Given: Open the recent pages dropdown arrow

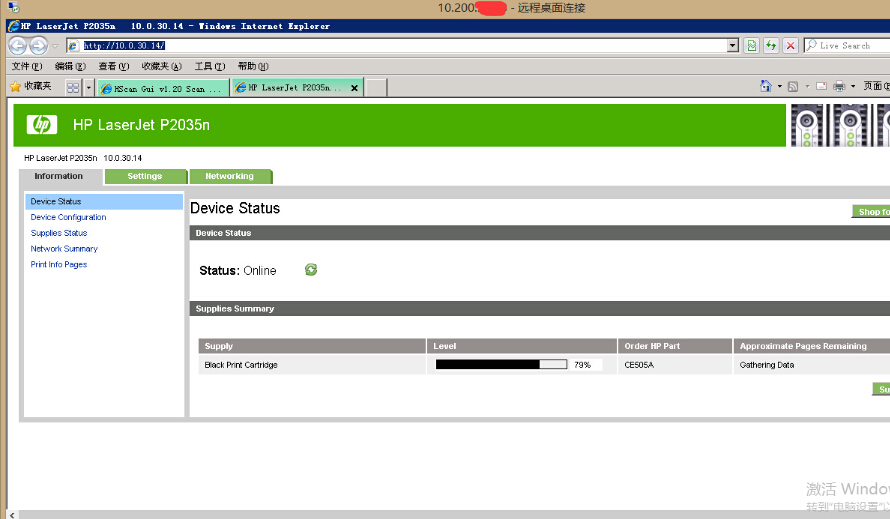Looking at the screenshot, I should pyautogui.click(x=55, y=46).
